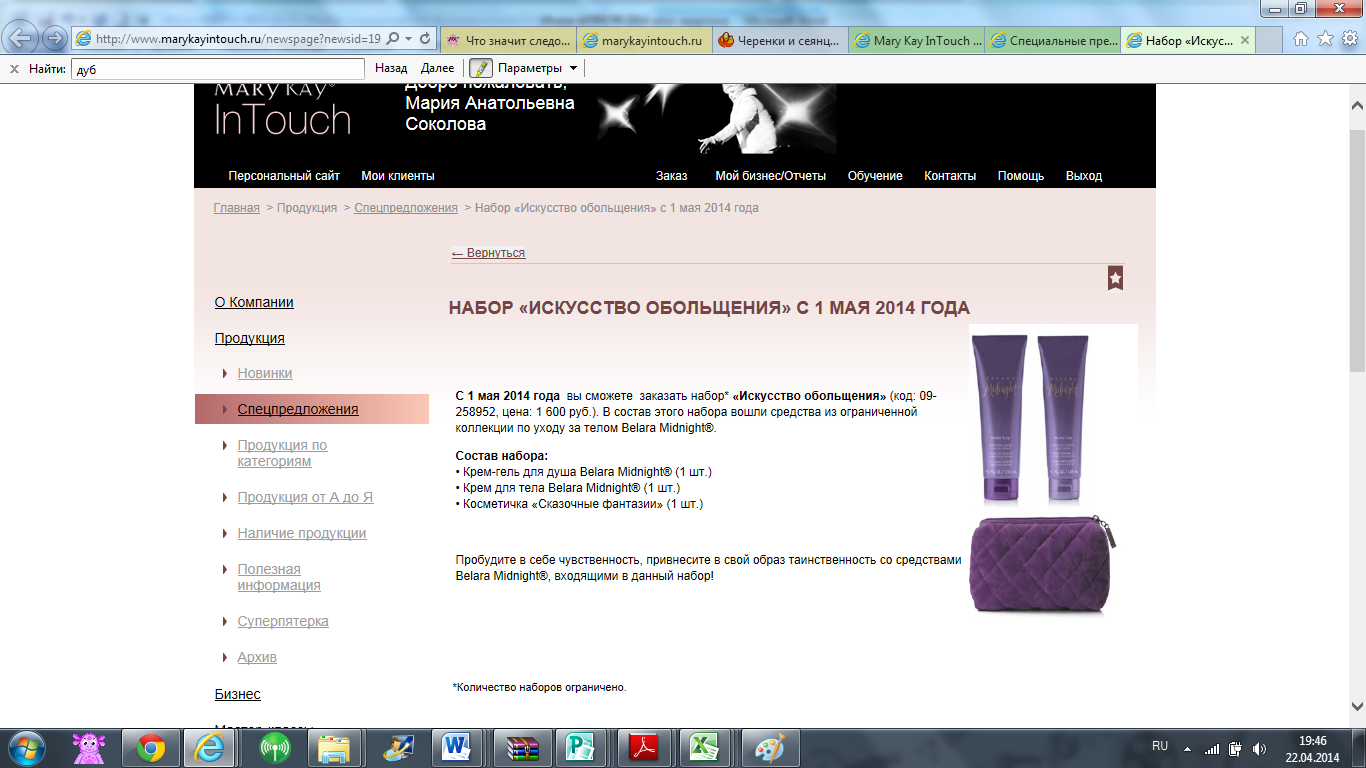Open the green wireless modem app icon
Screen dimensions: 1366x768
[x=273, y=748]
